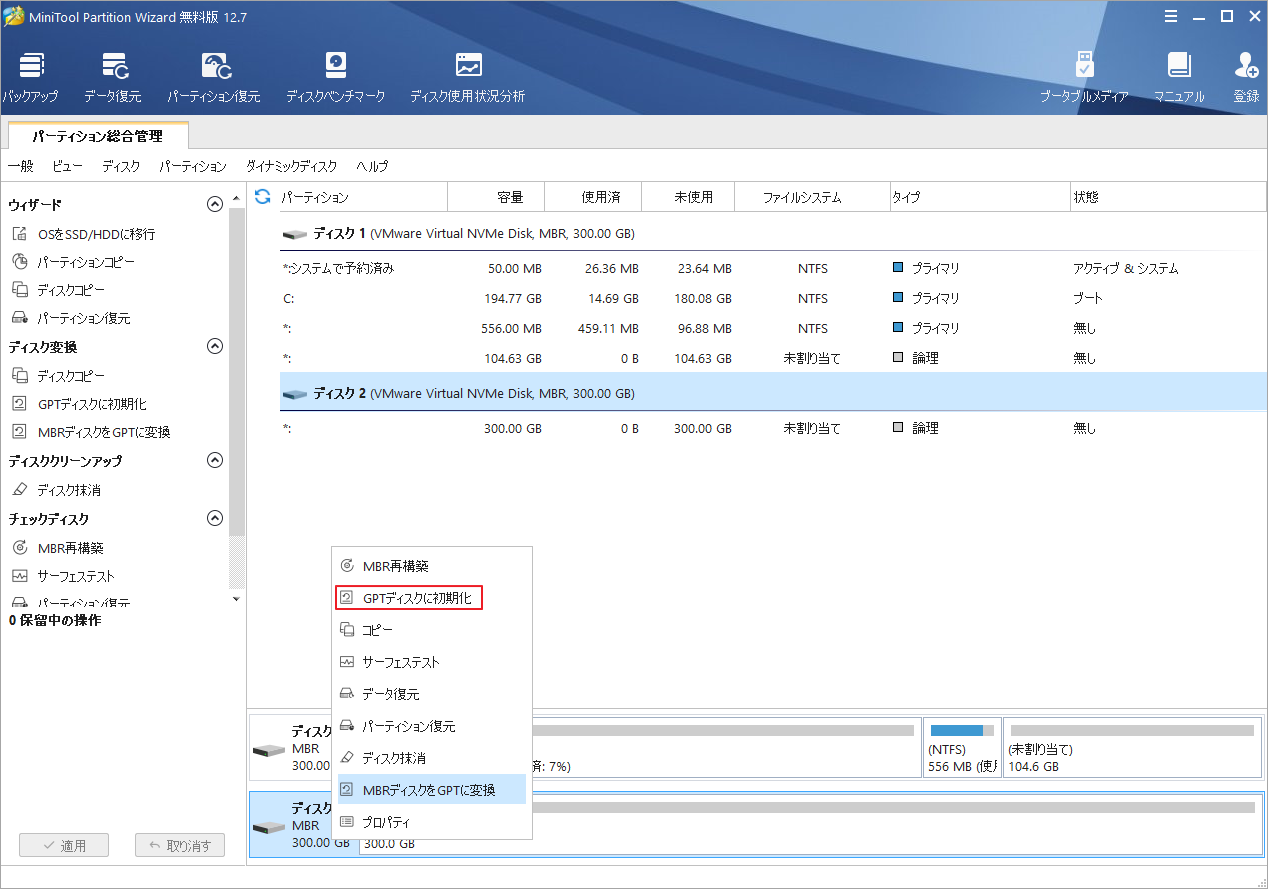Click the refresh icon beside パーティション header
The width and height of the screenshot is (1268, 889).
pyautogui.click(x=263, y=197)
